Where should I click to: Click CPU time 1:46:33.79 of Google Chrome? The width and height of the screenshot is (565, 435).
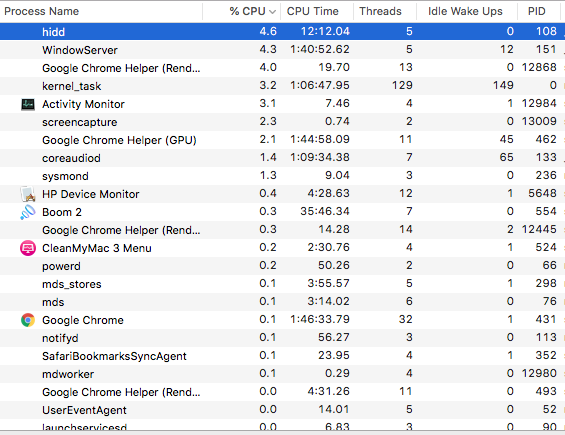(320, 319)
